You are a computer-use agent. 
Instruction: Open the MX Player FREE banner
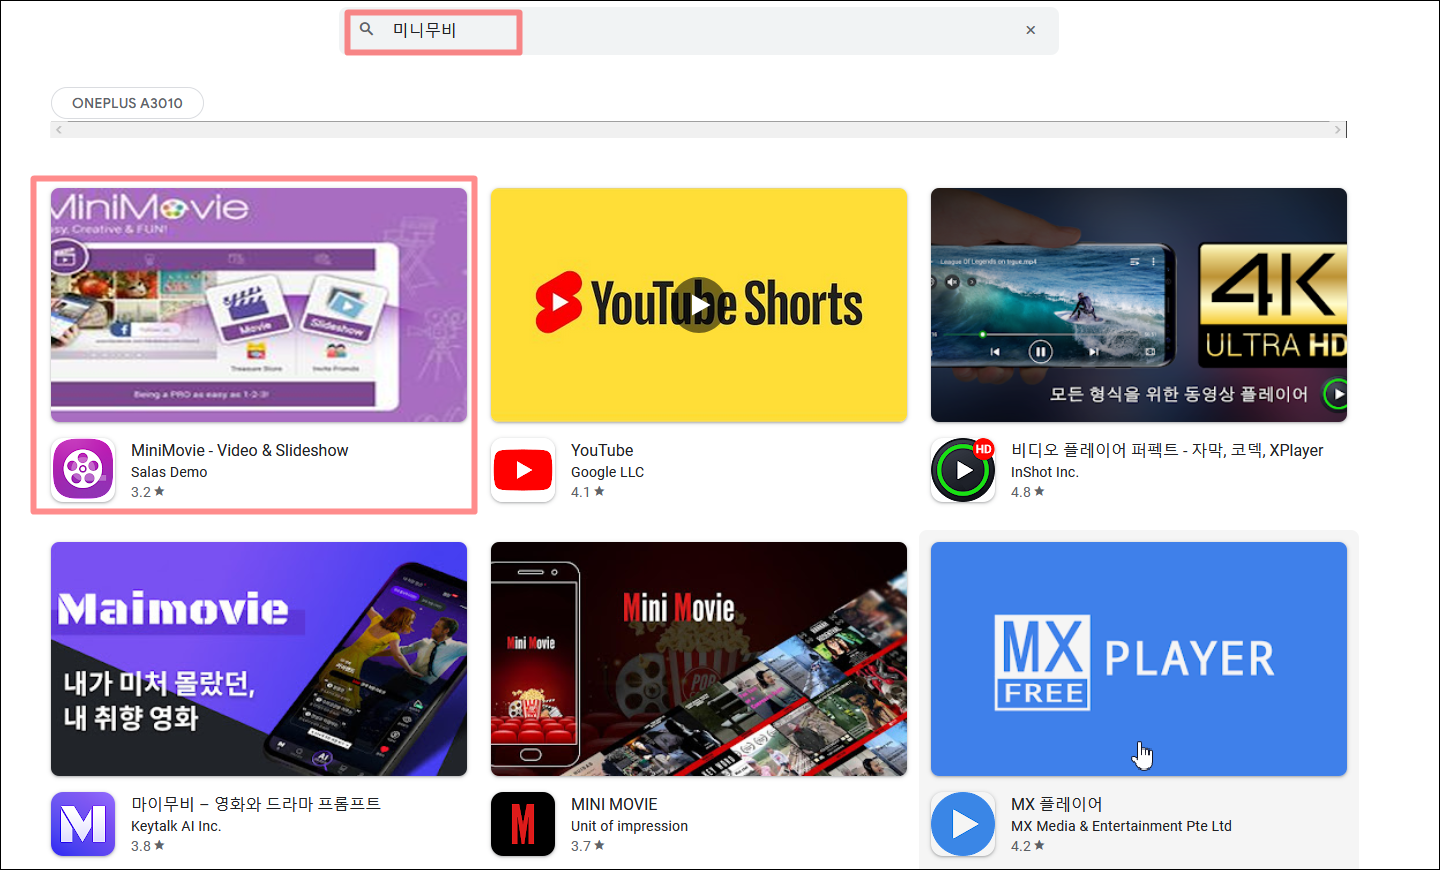click(1139, 659)
